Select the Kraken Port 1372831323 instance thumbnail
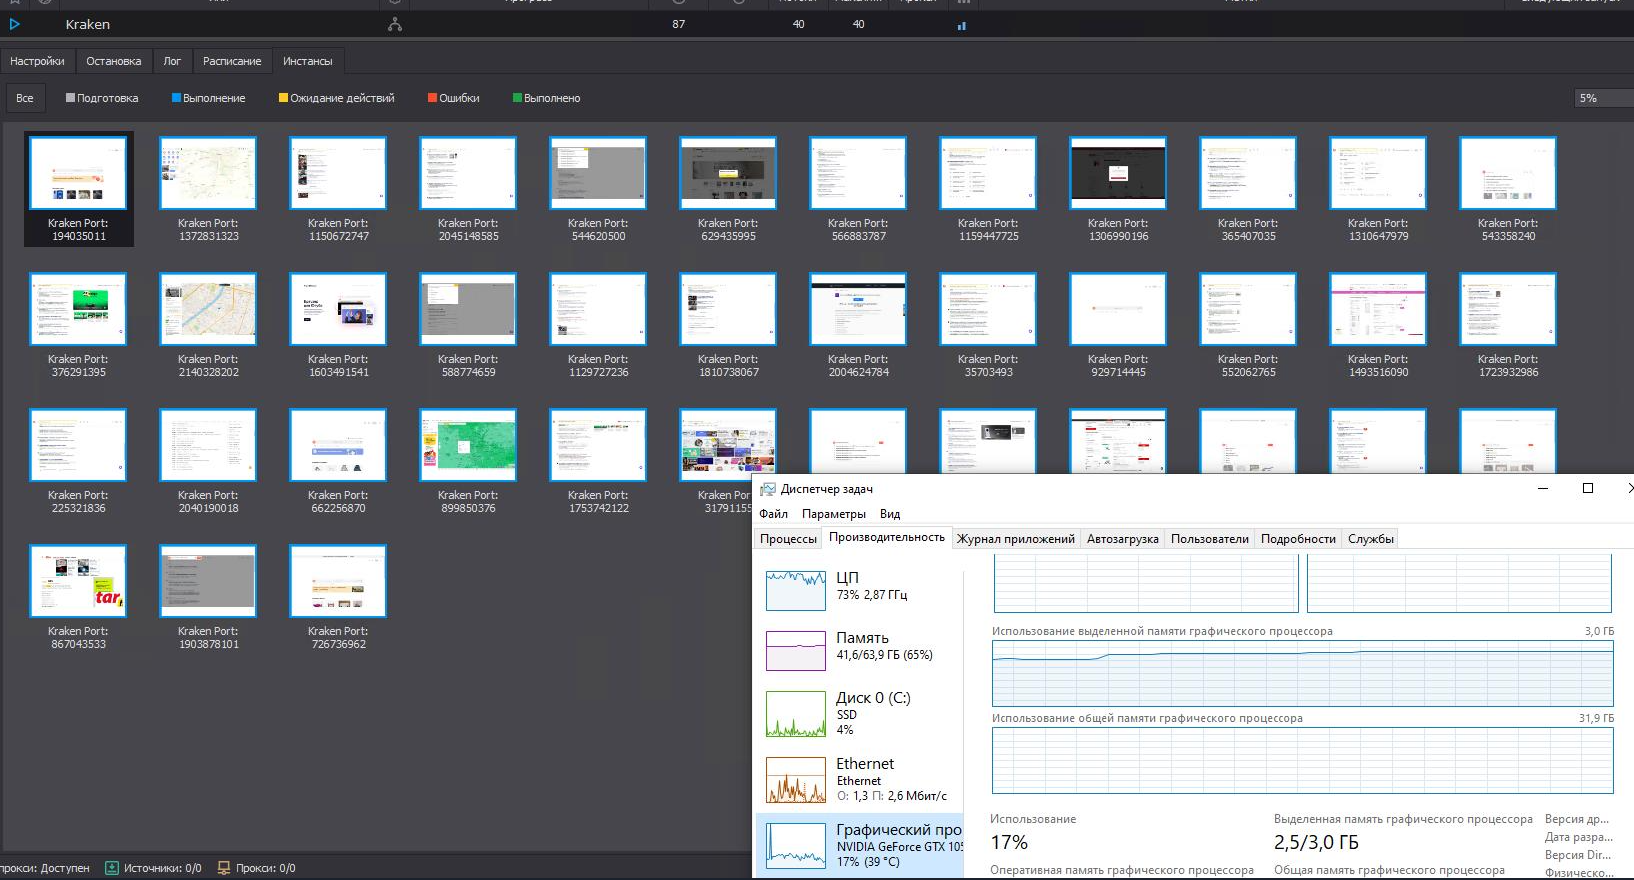Screen dimensions: 1634x880 click(x=208, y=174)
